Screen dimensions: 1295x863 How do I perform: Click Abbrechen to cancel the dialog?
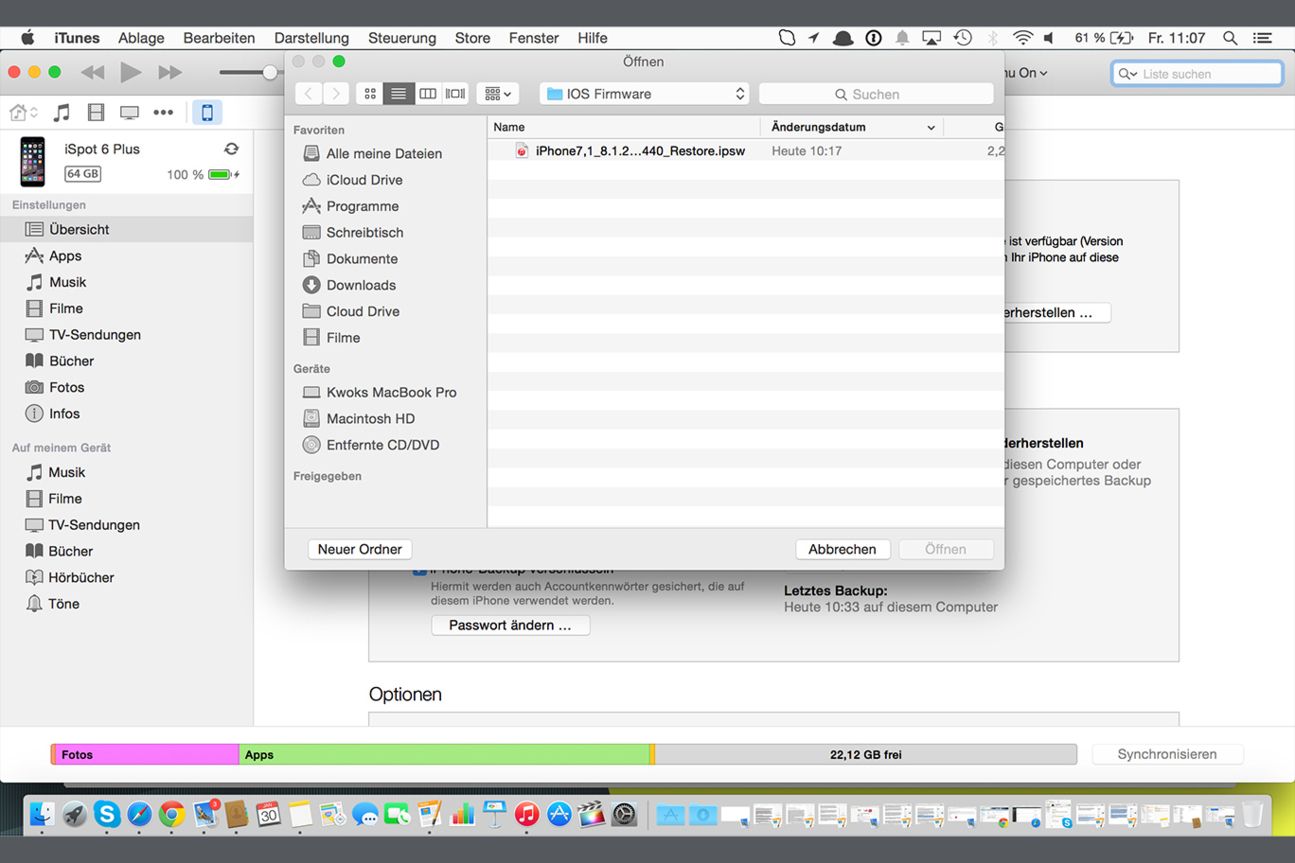(842, 549)
